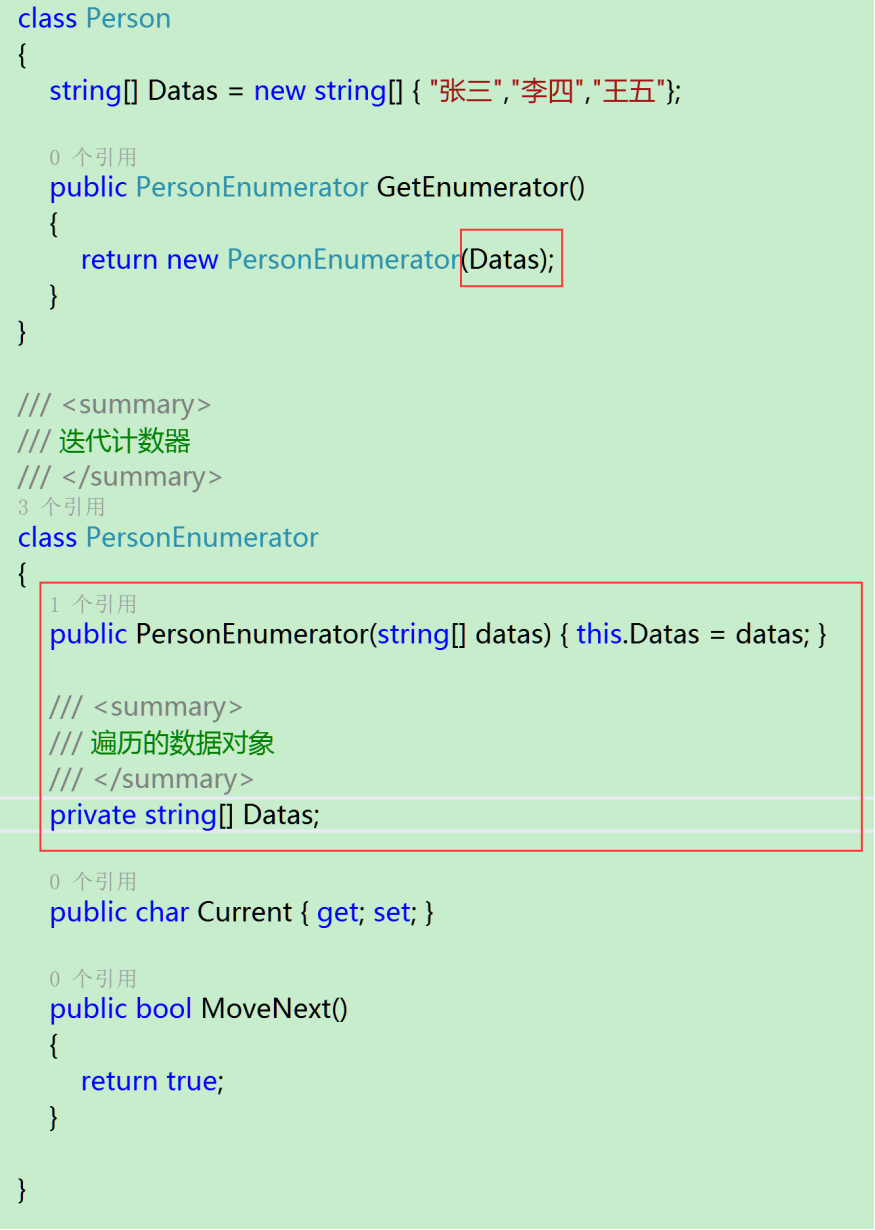Click '0 个引用' above the Current property
This screenshot has width=875, height=1230.
click(93, 881)
